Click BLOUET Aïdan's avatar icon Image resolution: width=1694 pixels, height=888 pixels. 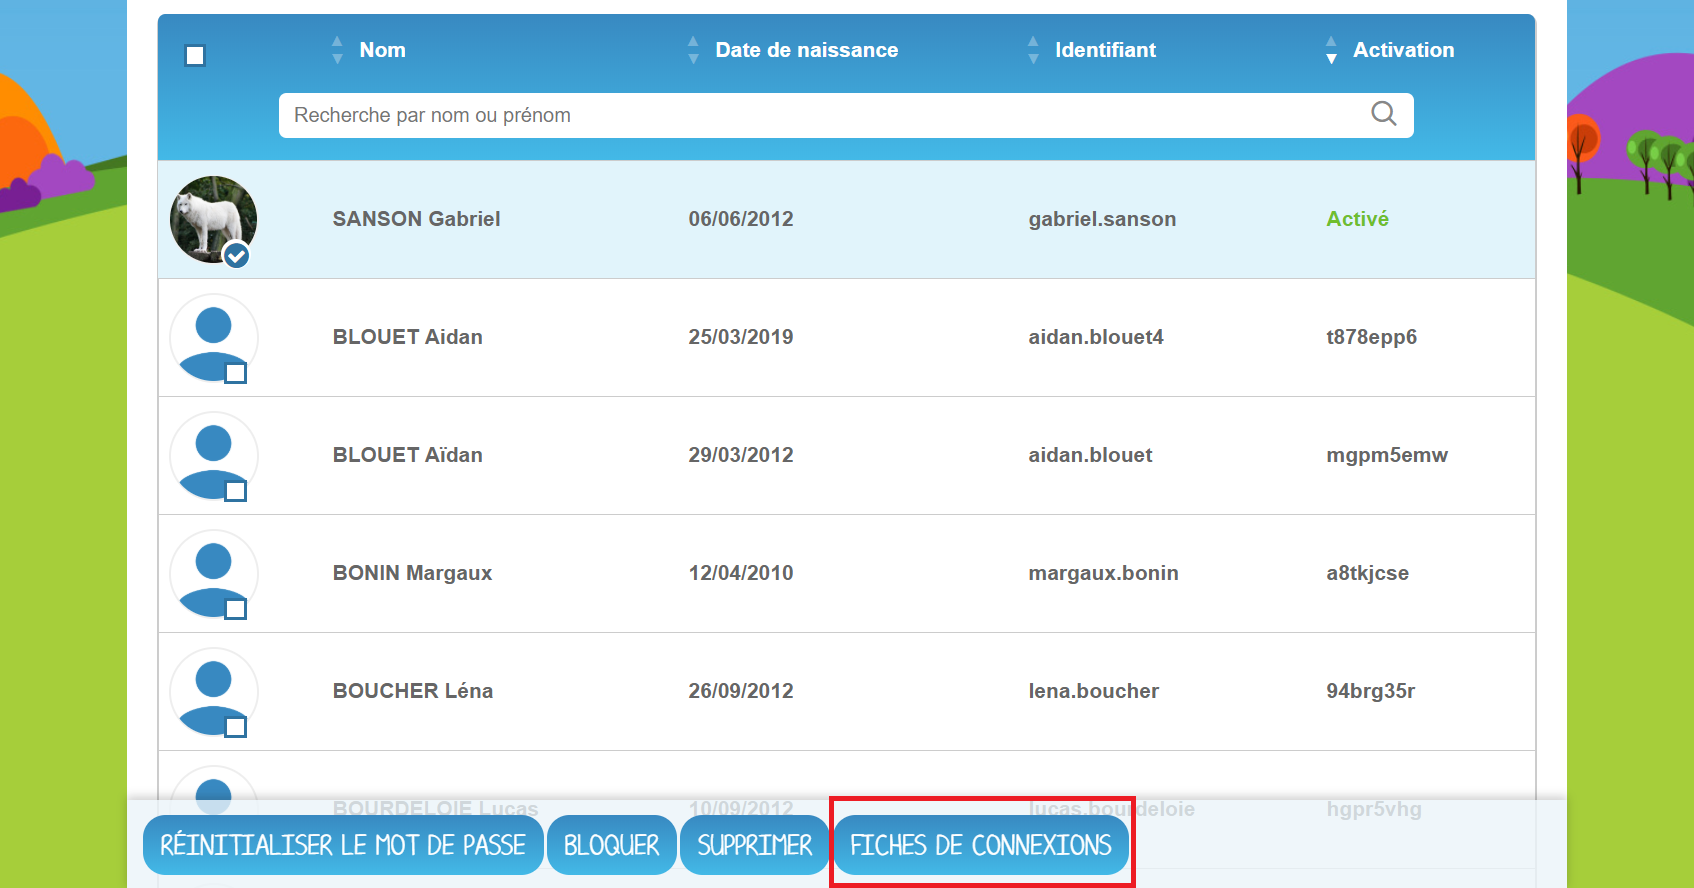point(211,453)
